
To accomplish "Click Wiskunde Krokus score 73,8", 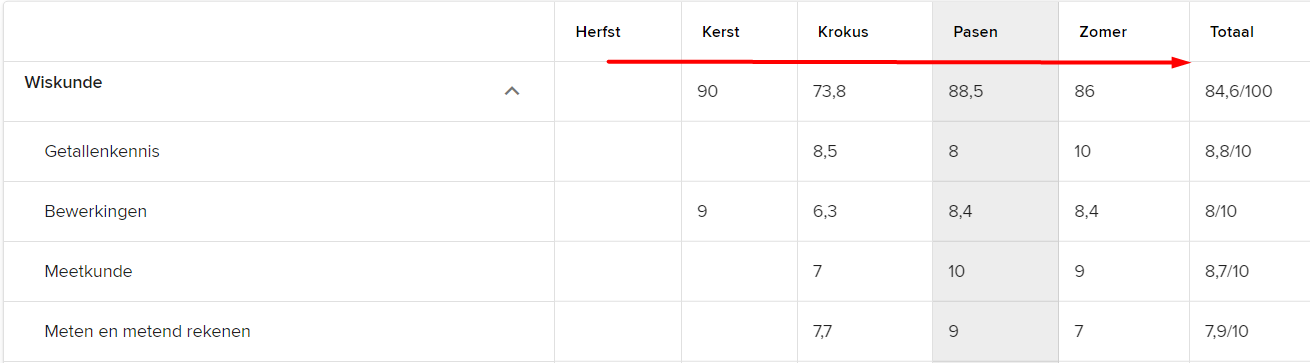I will [x=830, y=92].
